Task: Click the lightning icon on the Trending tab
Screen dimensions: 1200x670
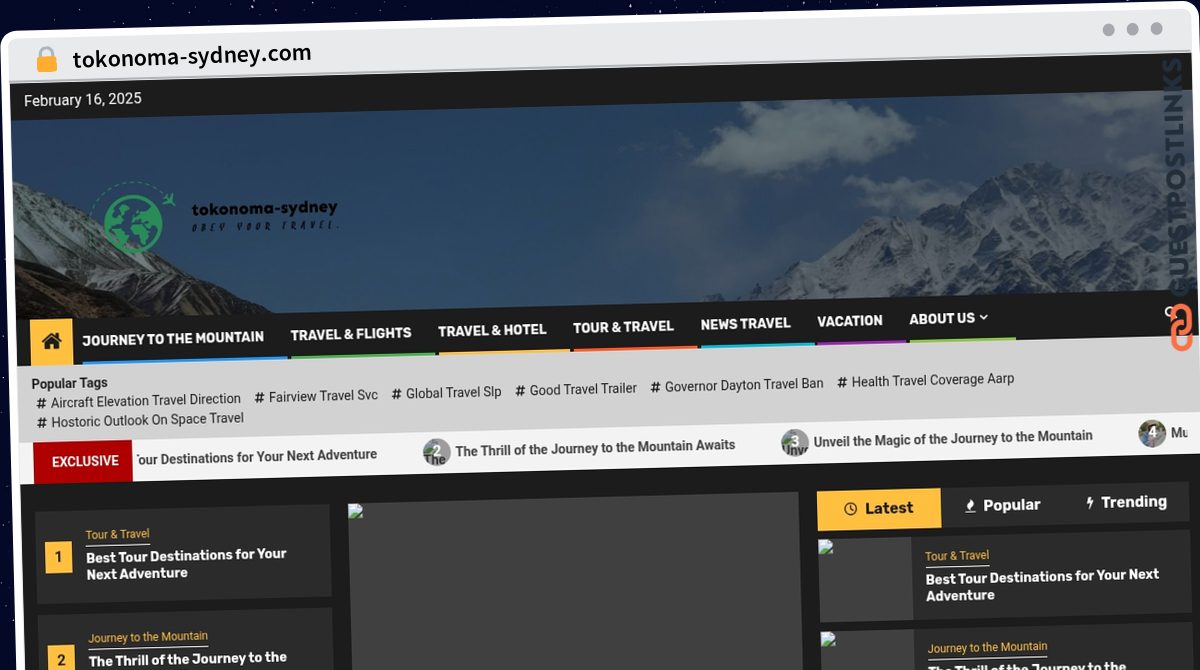Action: pyautogui.click(x=1090, y=503)
